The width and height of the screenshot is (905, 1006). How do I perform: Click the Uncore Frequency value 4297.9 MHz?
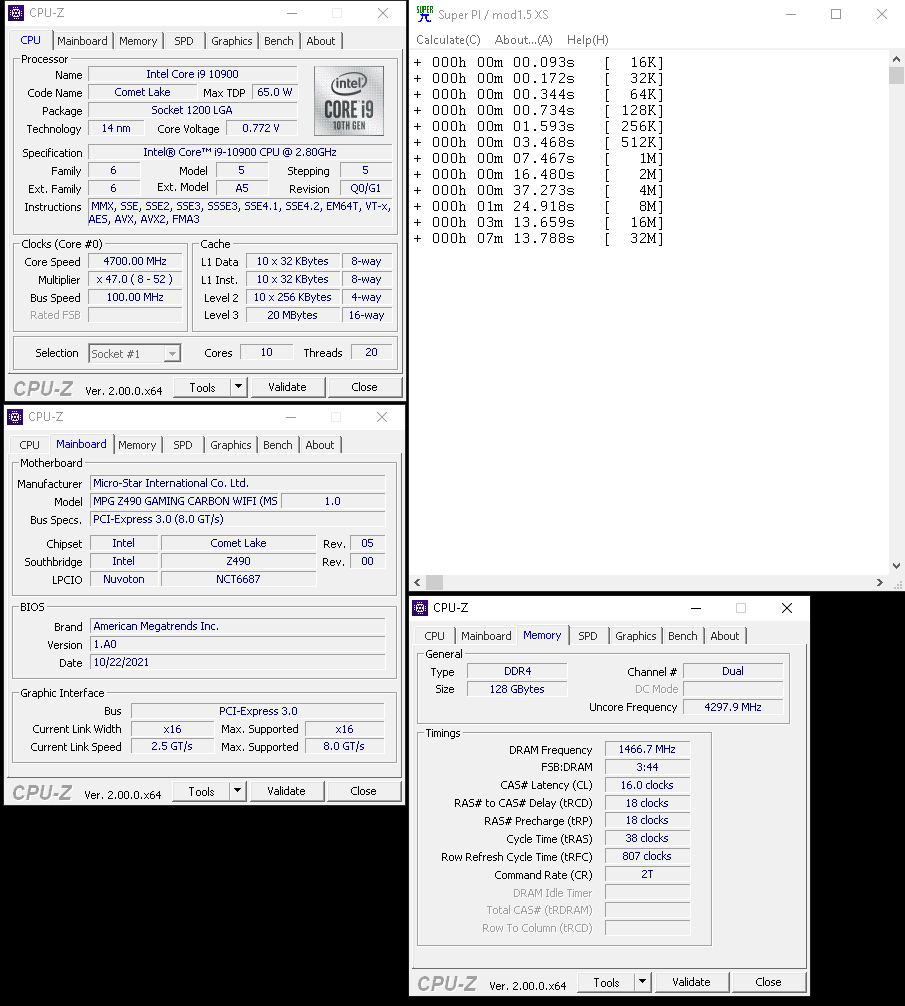[x=733, y=707]
